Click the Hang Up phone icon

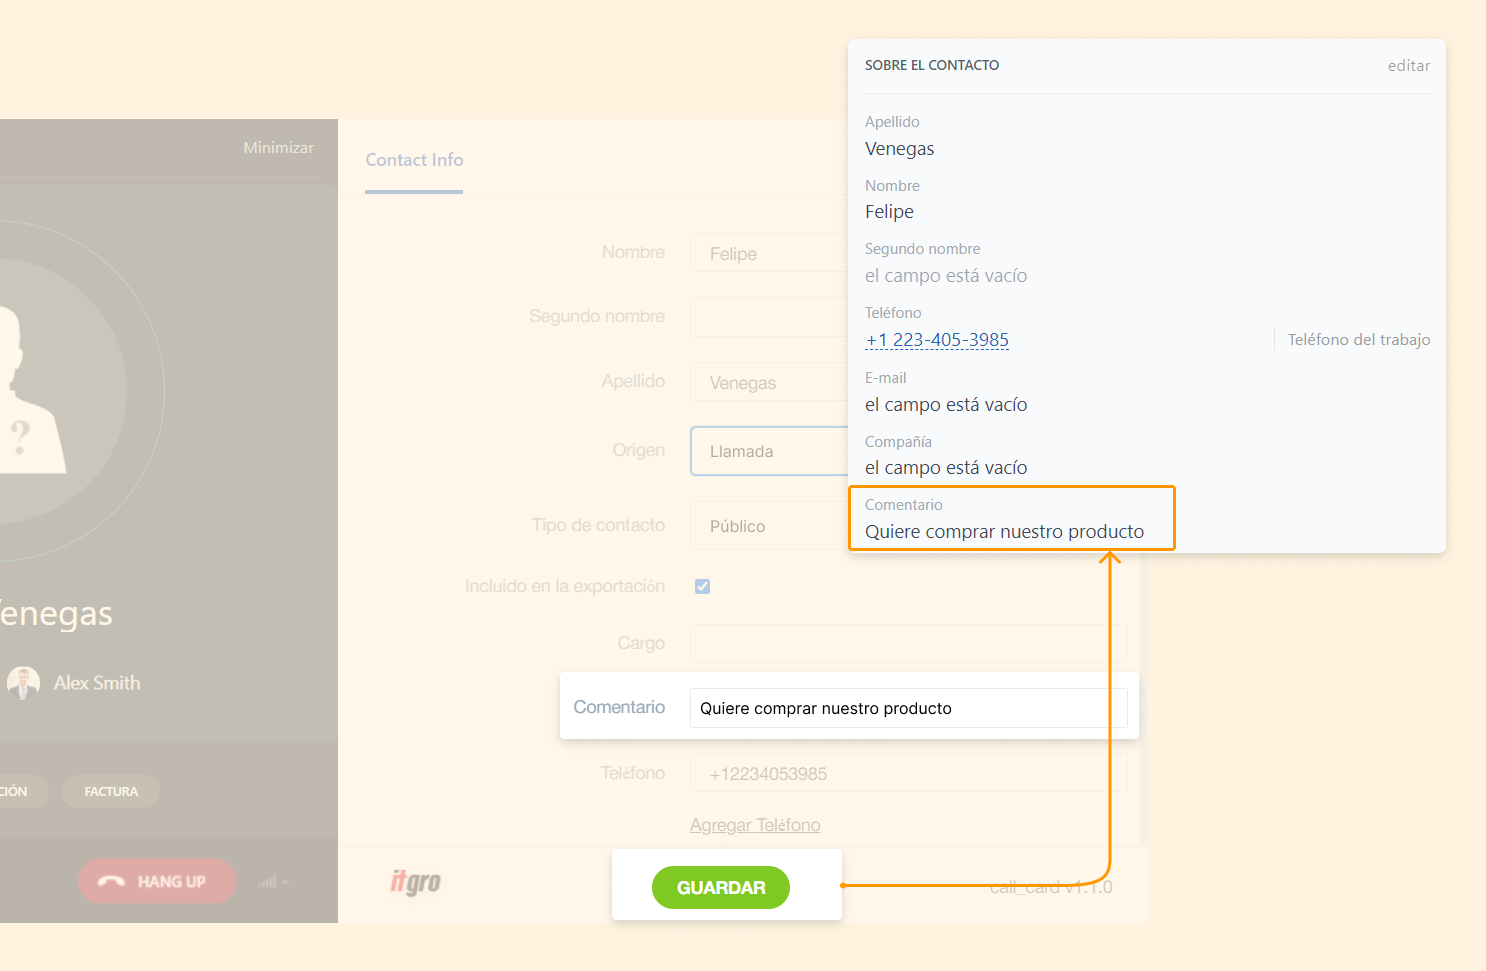pyautogui.click(x=111, y=882)
